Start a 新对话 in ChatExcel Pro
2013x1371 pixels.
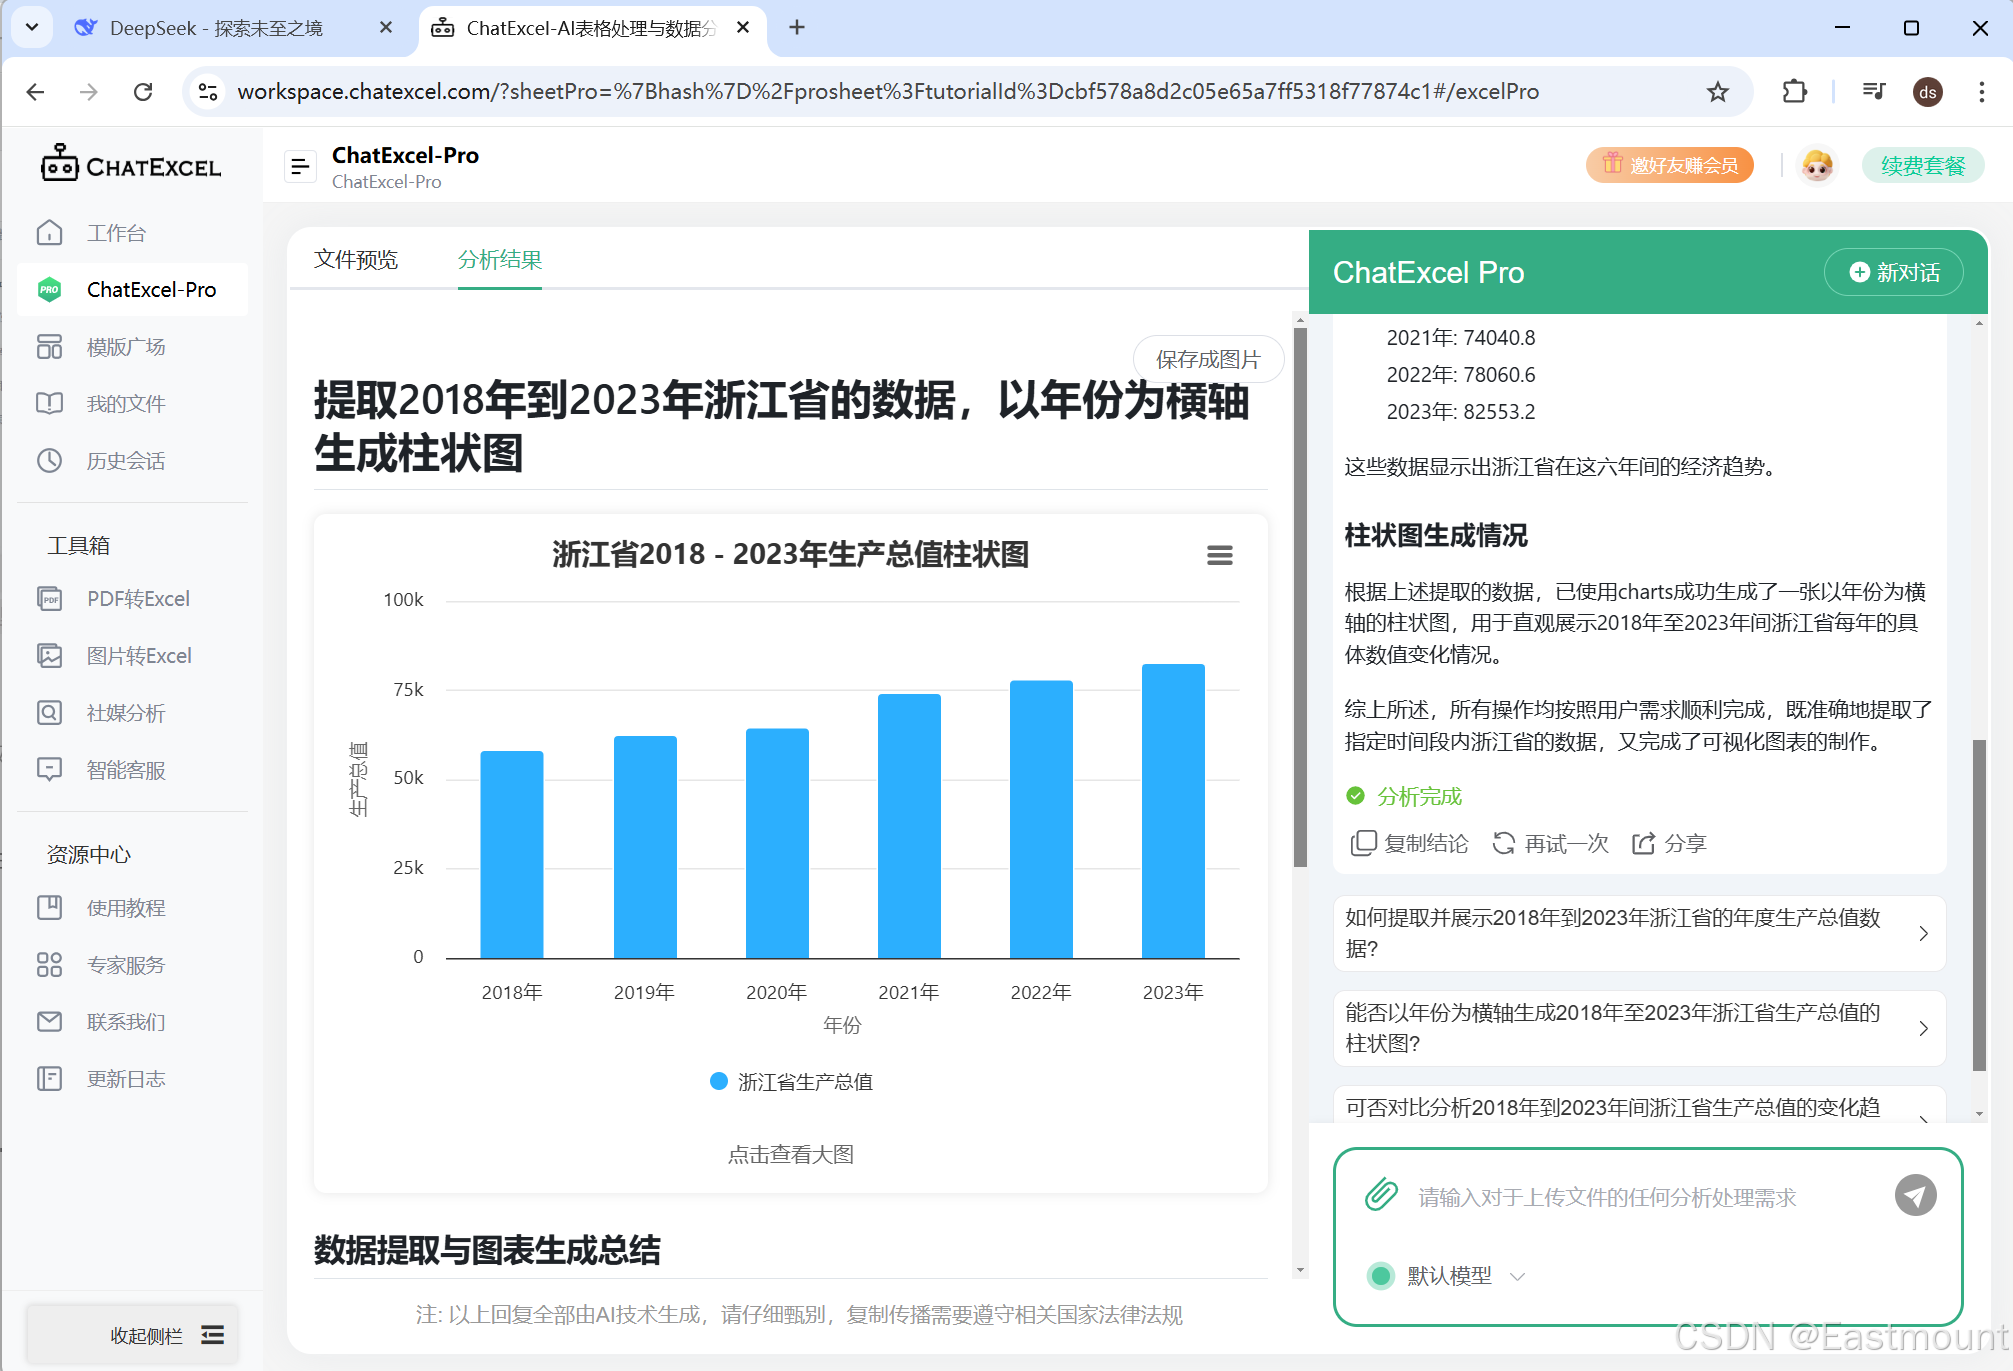coord(1894,272)
